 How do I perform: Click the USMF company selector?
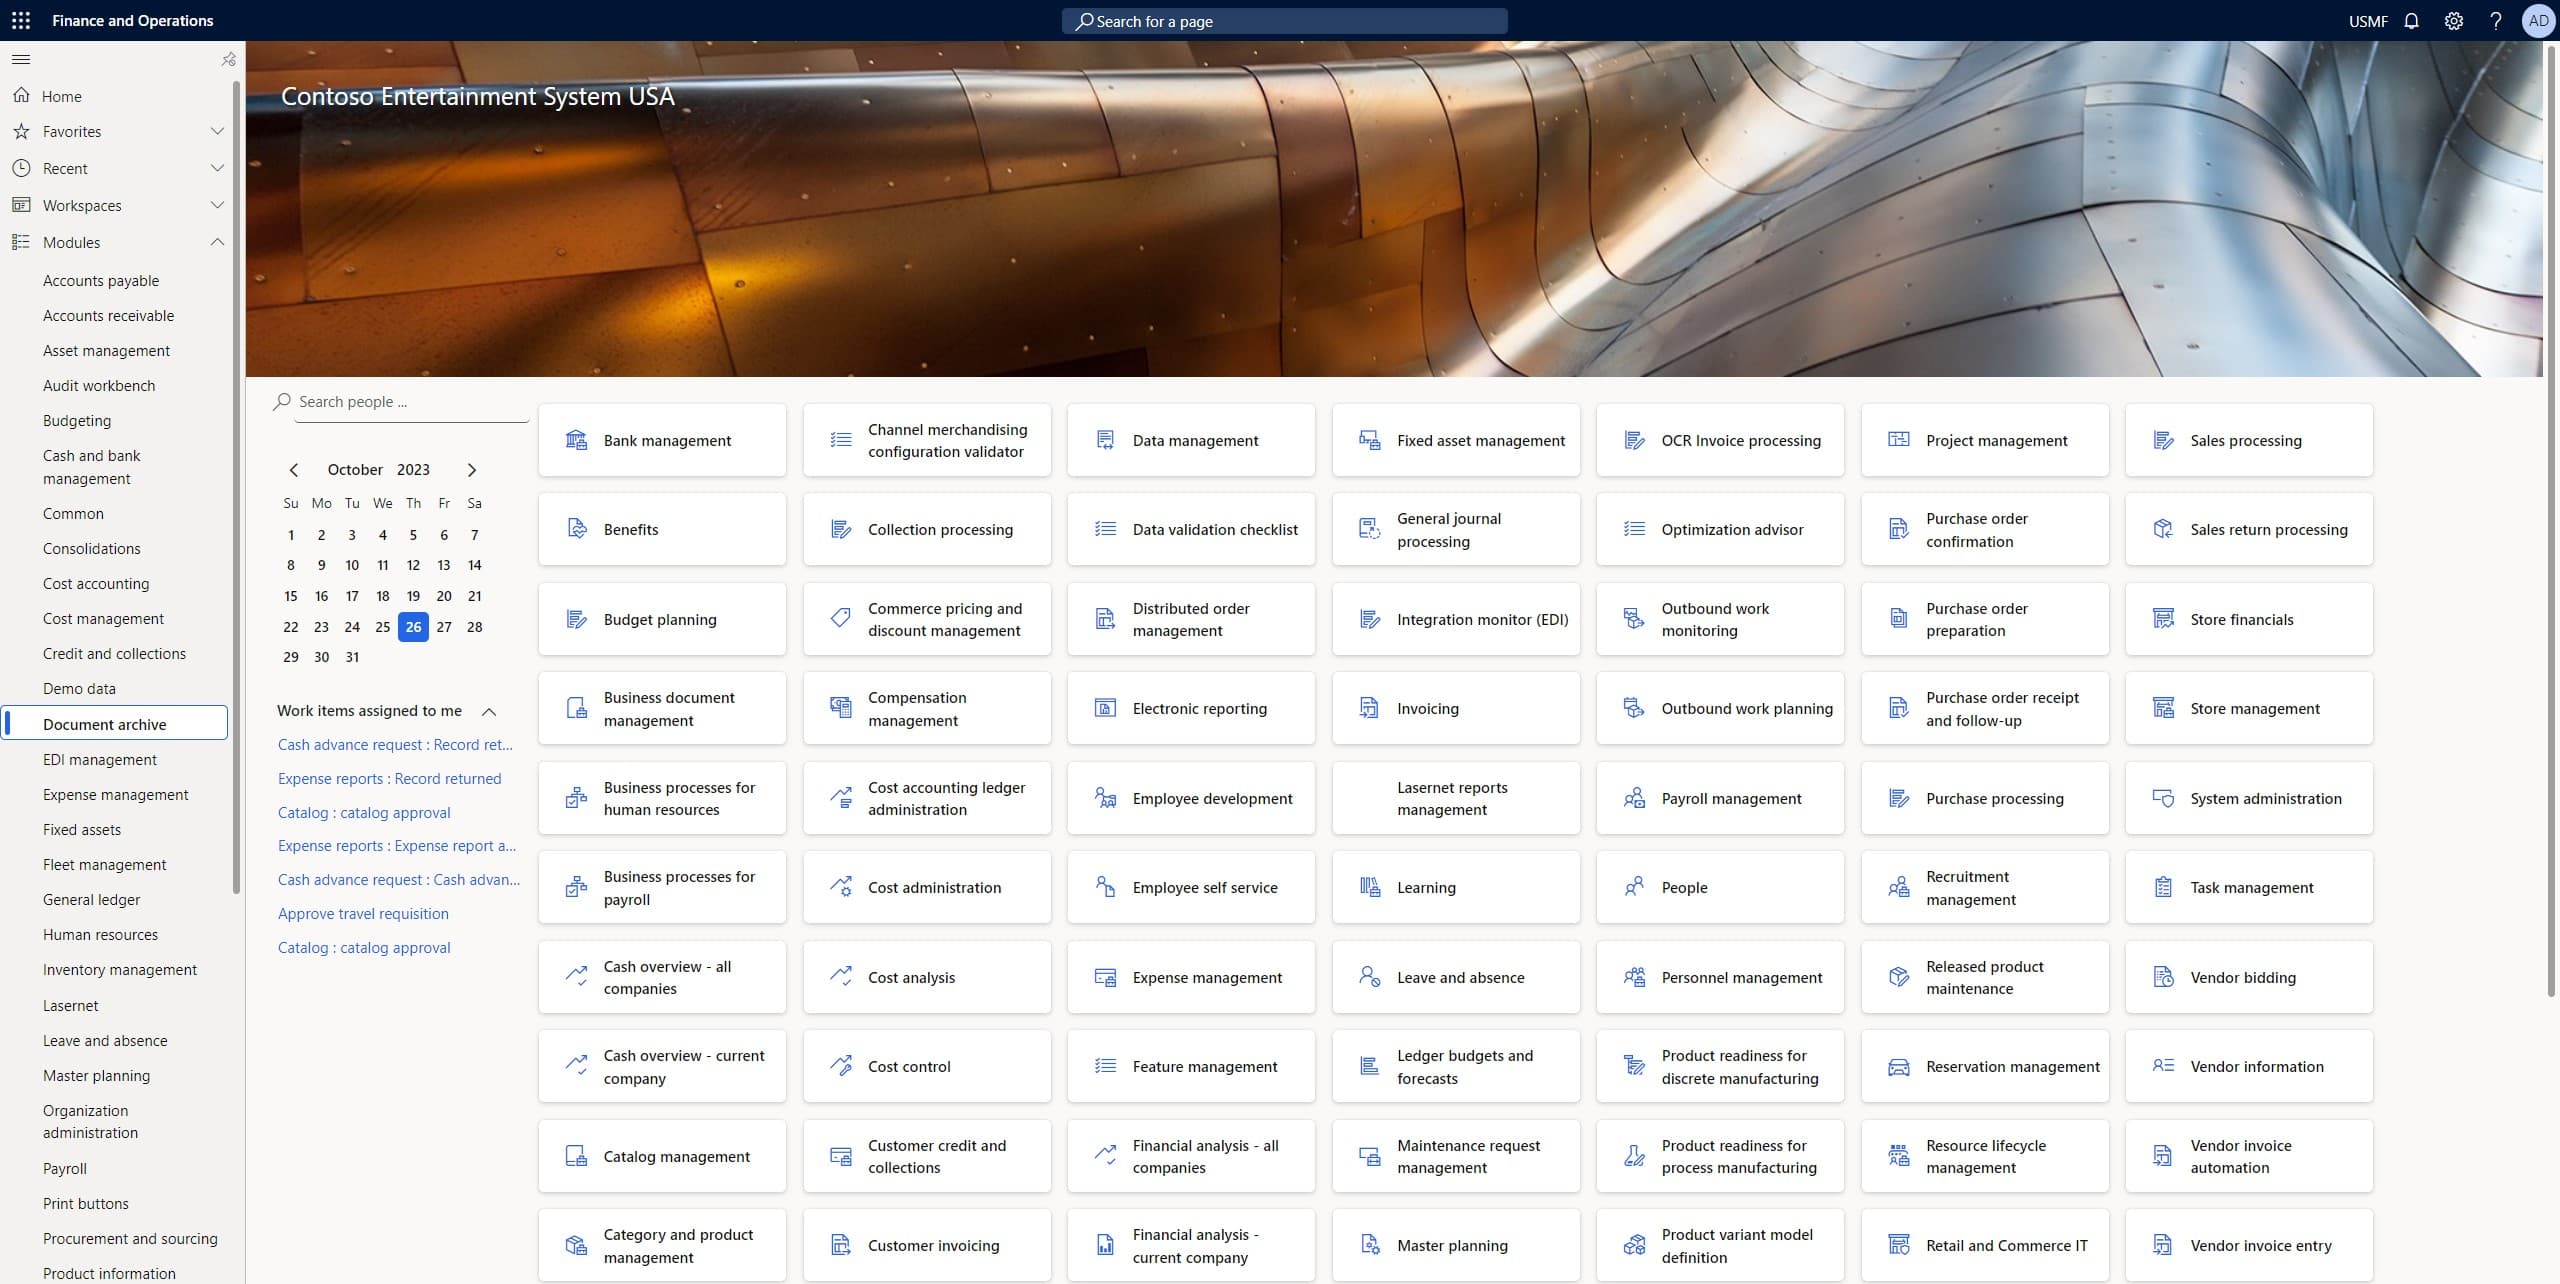coord(2368,21)
